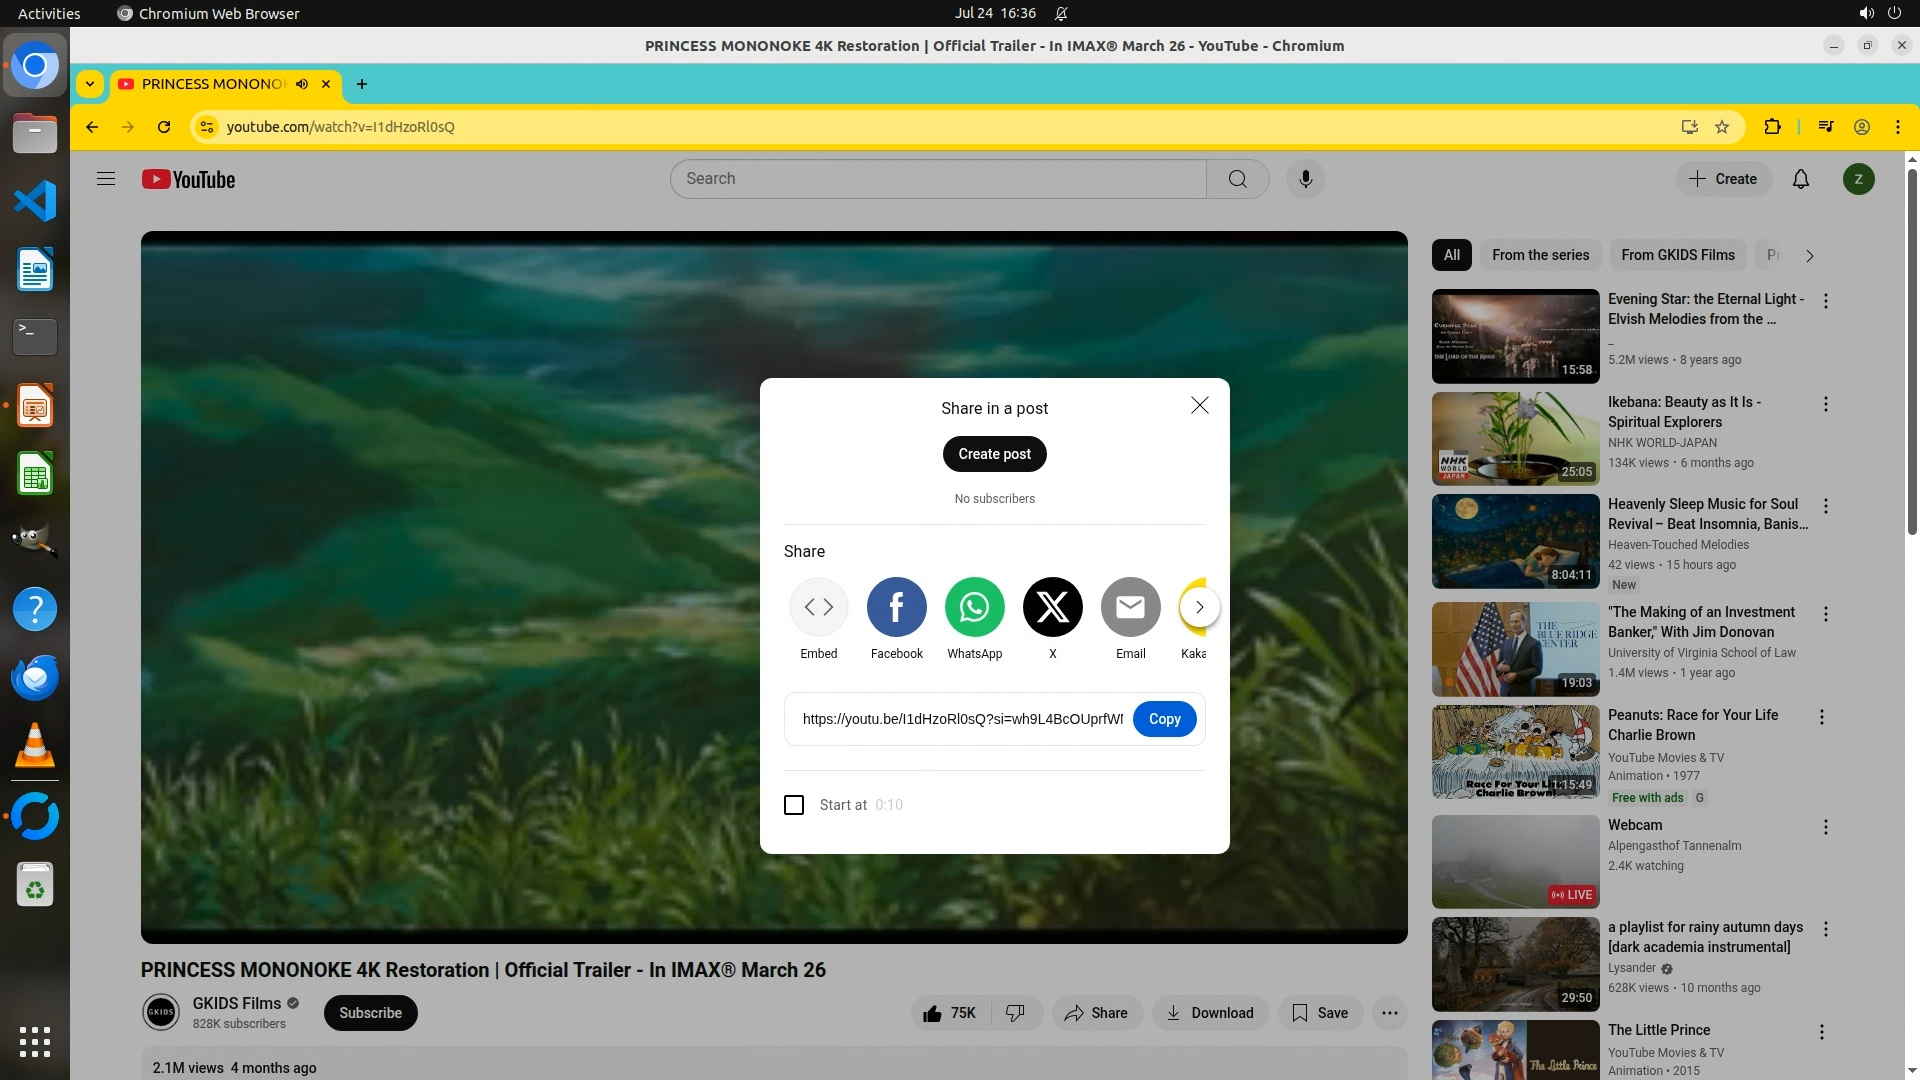
Task: Click the voice search microphone icon
Action: (x=1305, y=179)
